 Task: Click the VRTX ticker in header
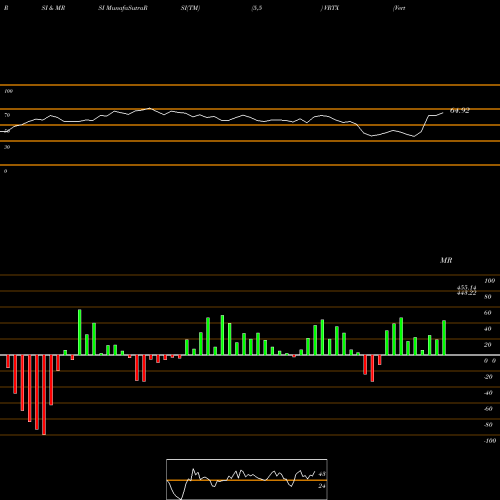click(x=330, y=8)
